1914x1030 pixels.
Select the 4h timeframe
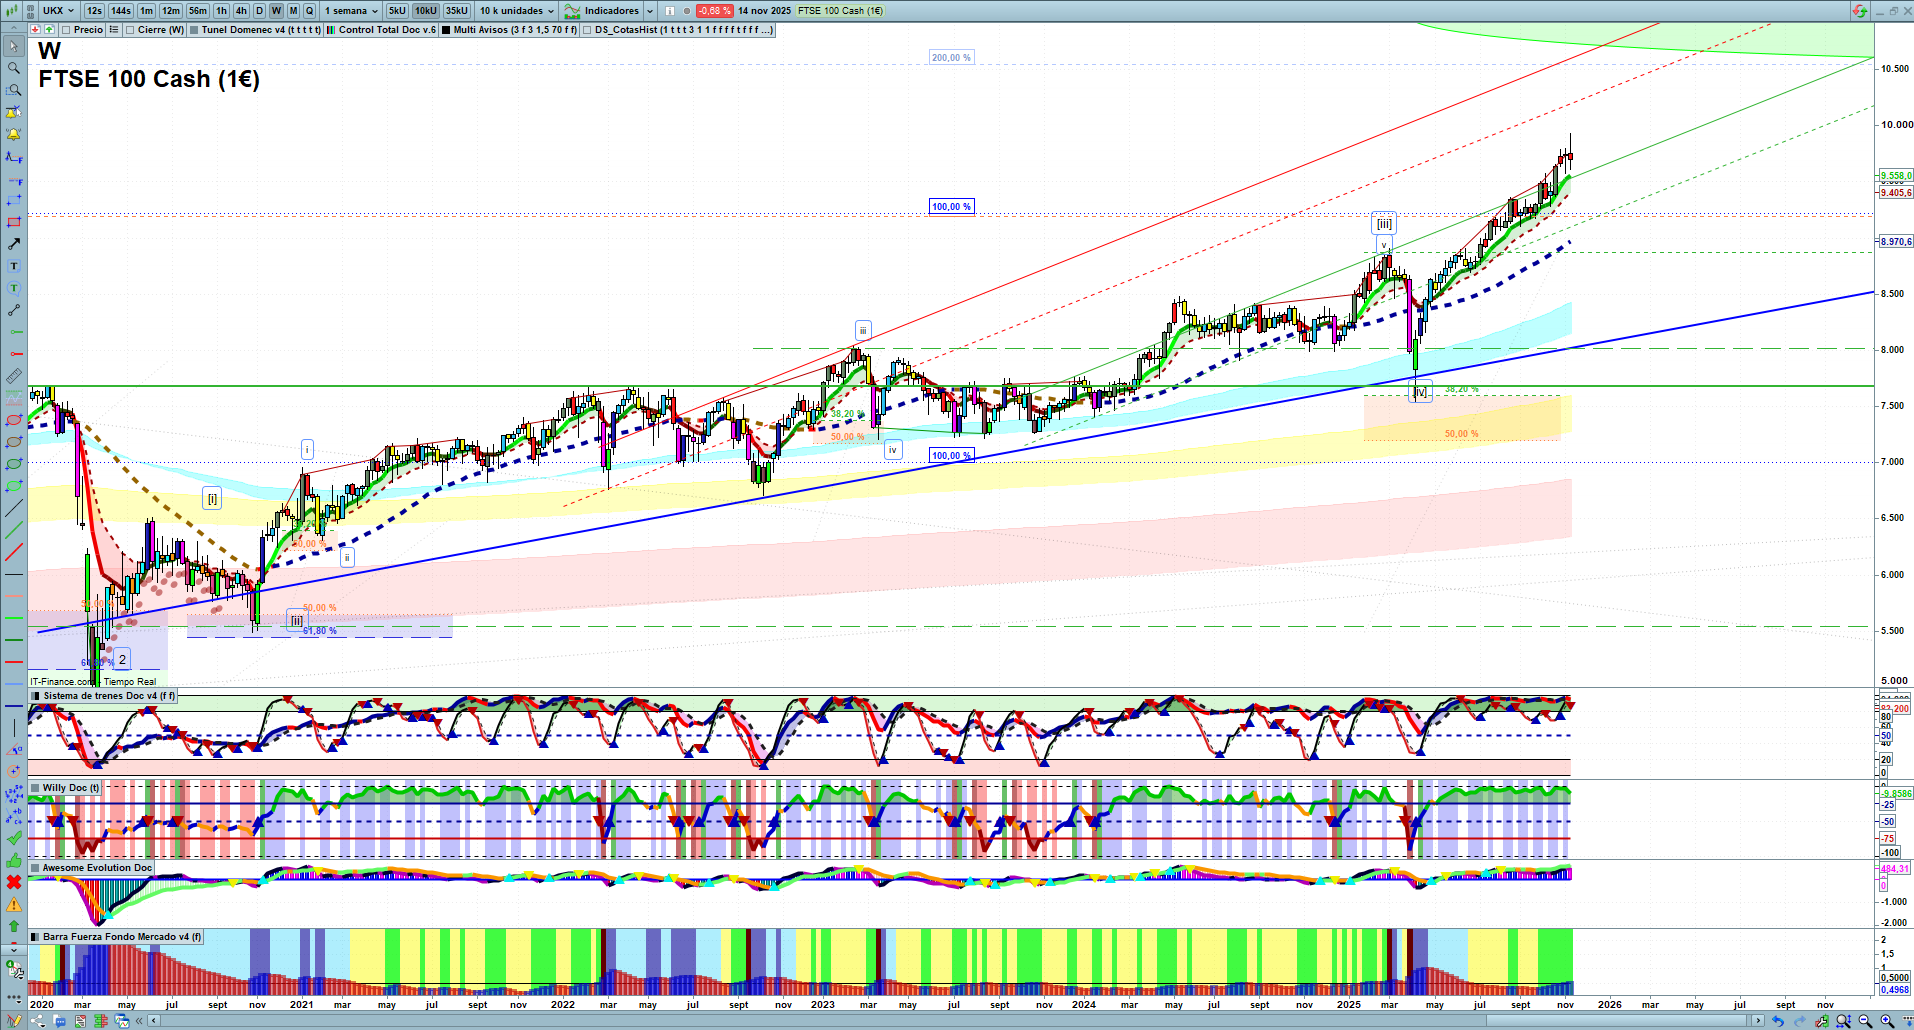click(241, 11)
